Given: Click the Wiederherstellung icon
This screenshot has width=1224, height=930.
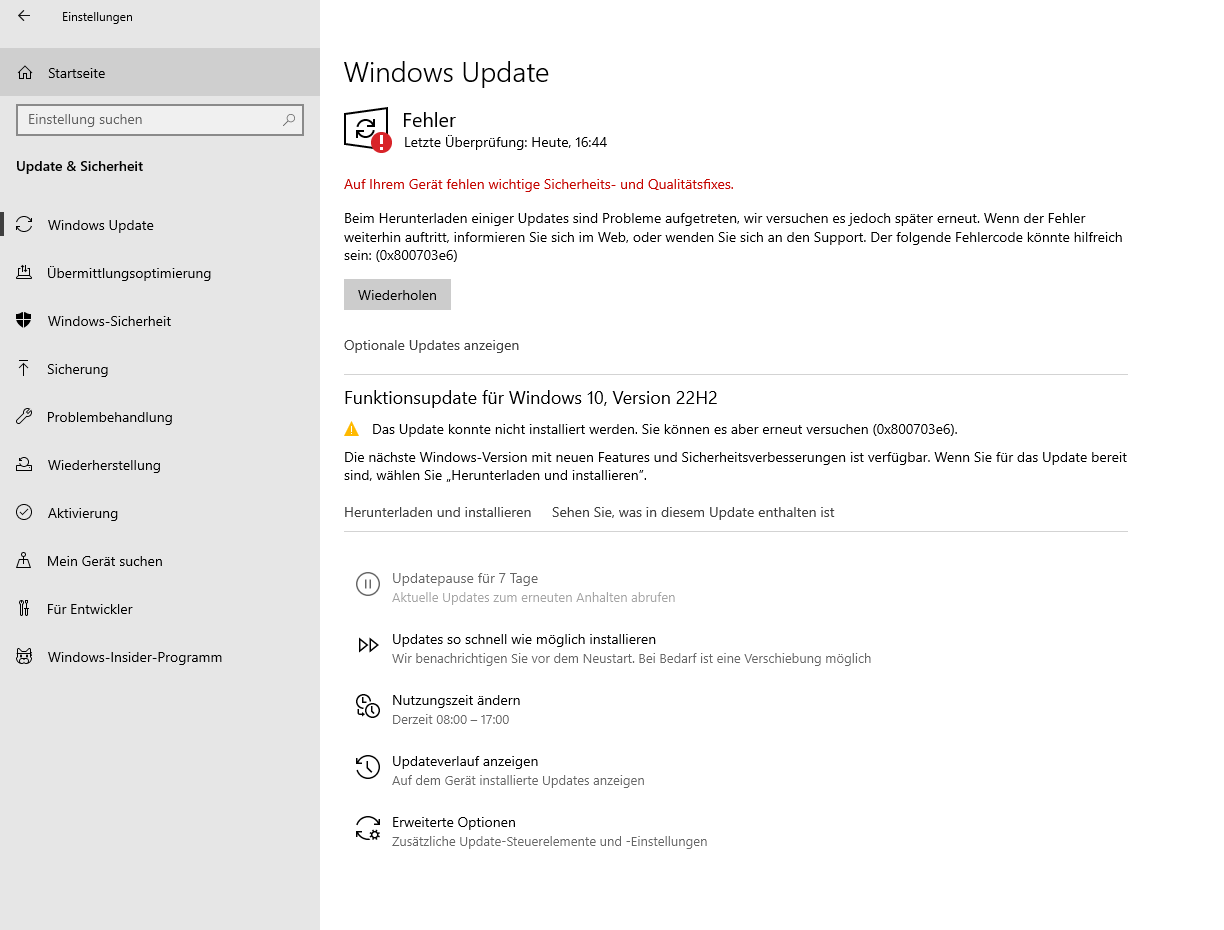Looking at the screenshot, I should coord(25,465).
